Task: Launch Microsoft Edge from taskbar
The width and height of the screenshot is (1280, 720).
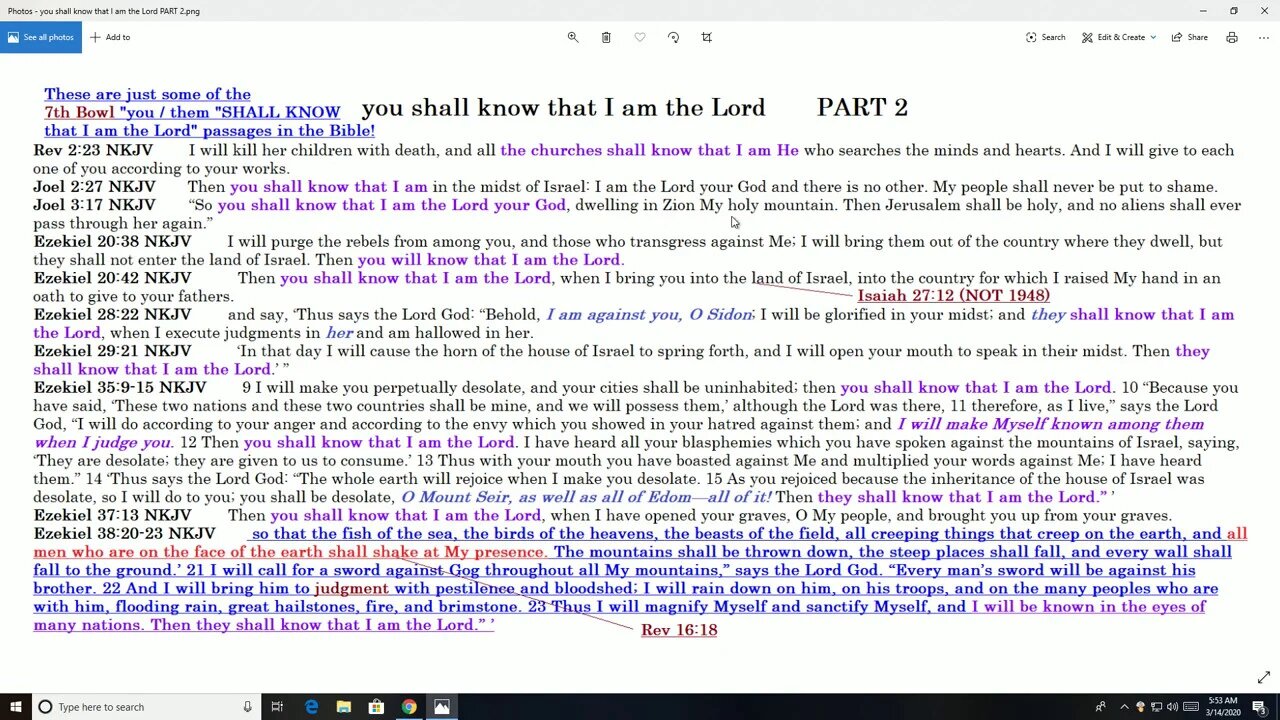Action: click(312, 707)
